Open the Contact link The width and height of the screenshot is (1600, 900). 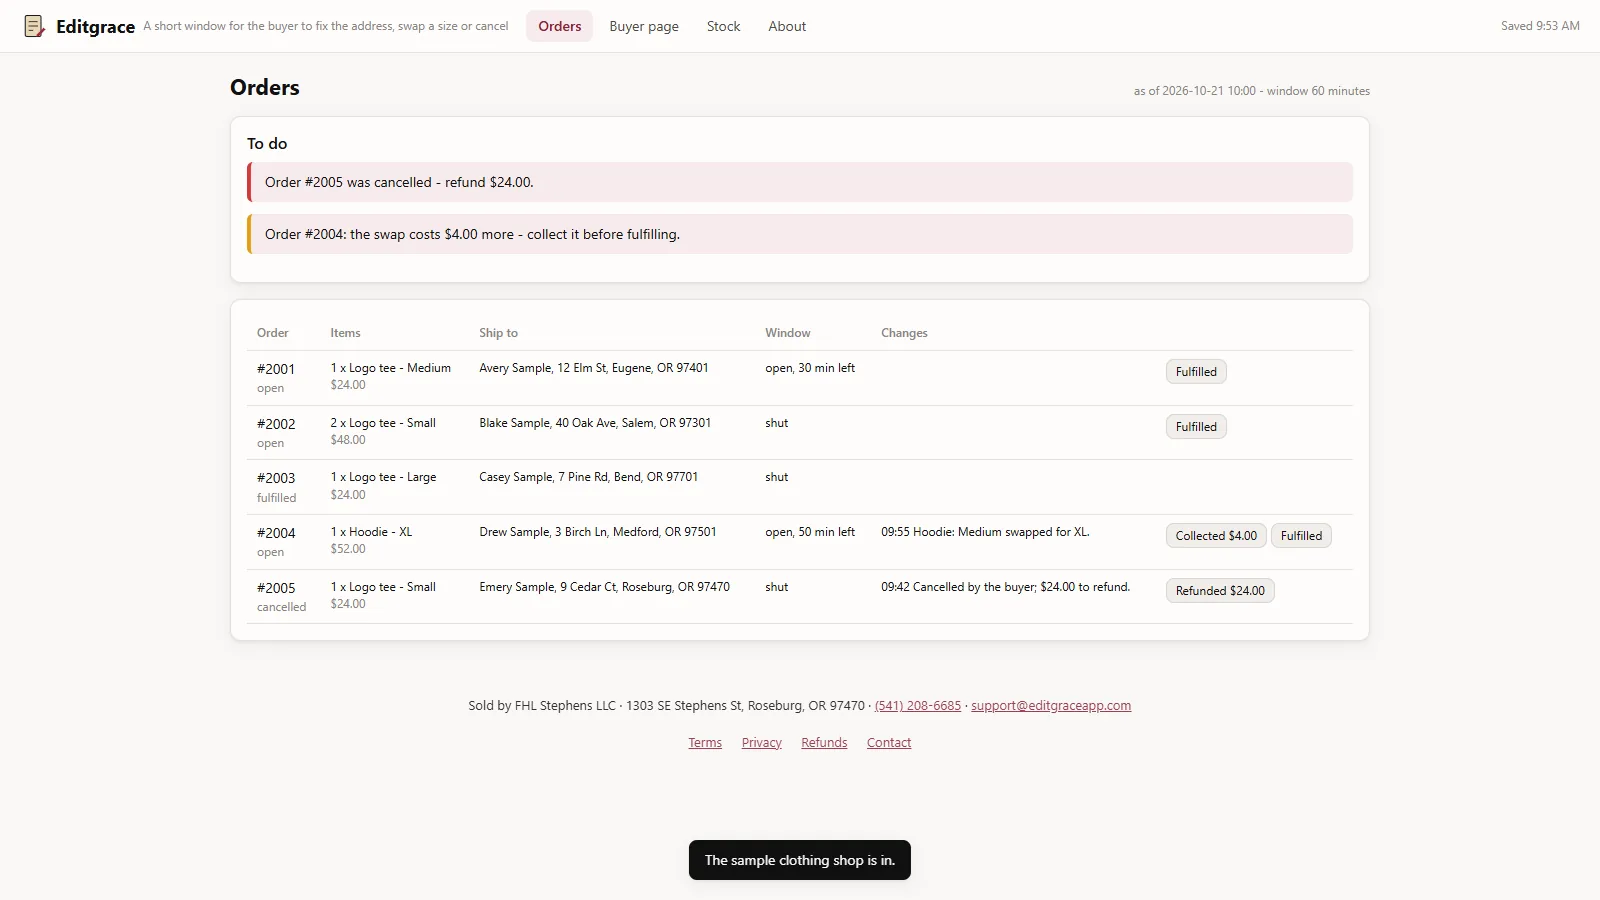889,743
